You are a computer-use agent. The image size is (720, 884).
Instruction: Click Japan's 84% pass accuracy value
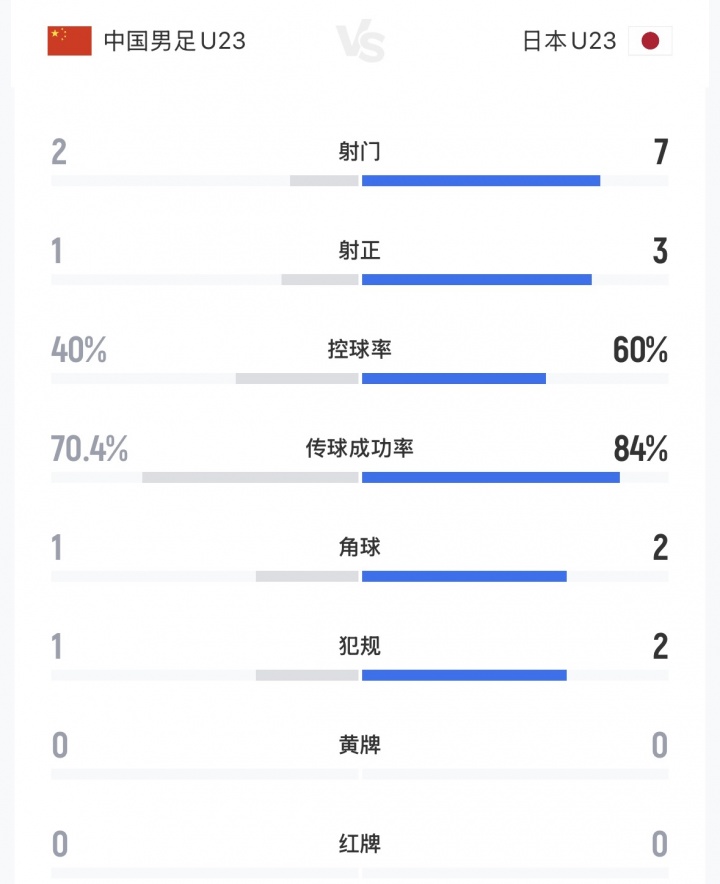[x=640, y=450]
